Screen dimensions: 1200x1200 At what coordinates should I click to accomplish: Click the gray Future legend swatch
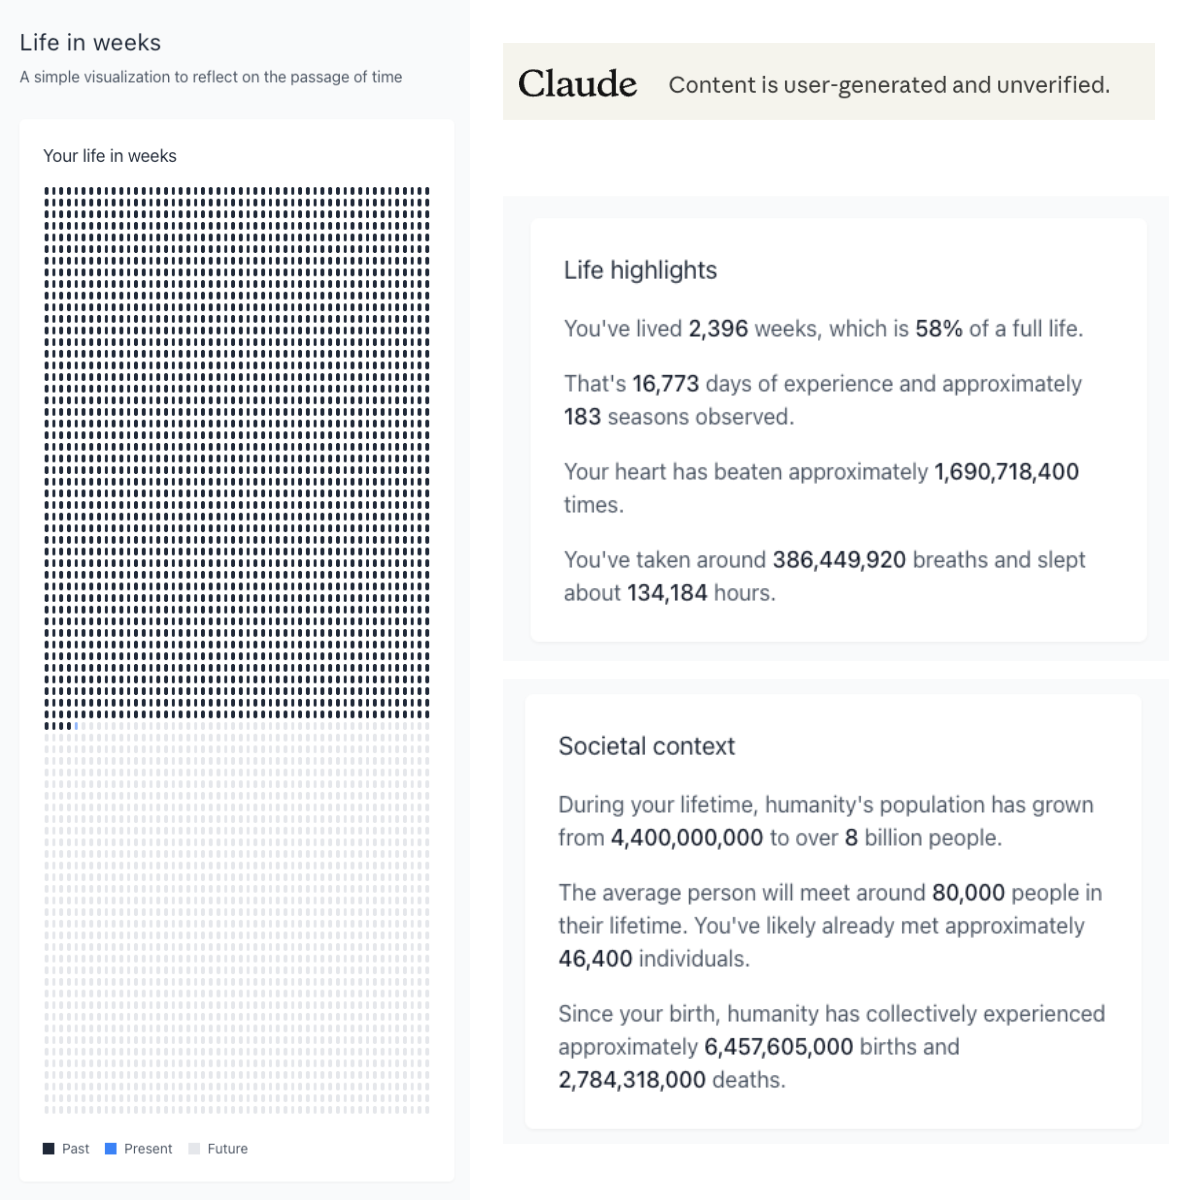coord(194,1148)
